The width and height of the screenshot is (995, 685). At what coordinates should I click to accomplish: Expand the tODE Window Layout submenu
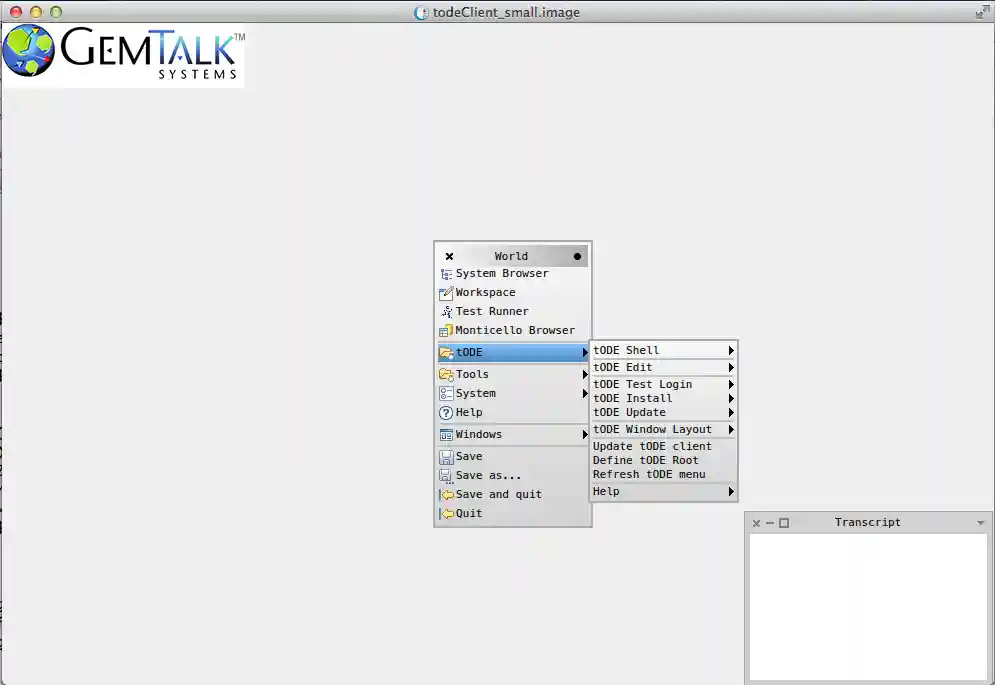tap(731, 430)
